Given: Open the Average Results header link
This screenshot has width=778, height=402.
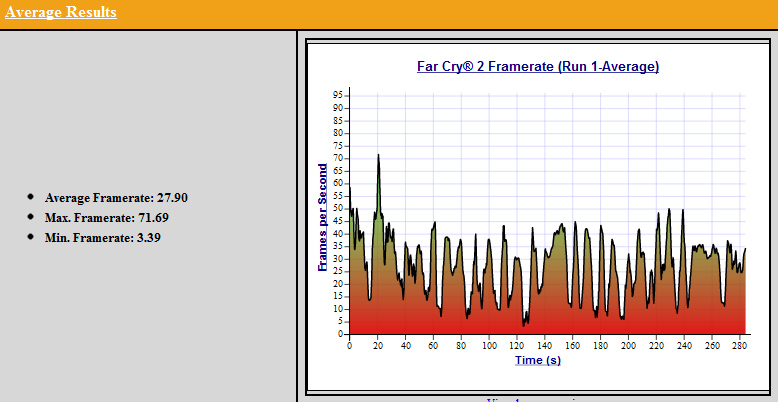Looking at the screenshot, I should [x=60, y=13].
